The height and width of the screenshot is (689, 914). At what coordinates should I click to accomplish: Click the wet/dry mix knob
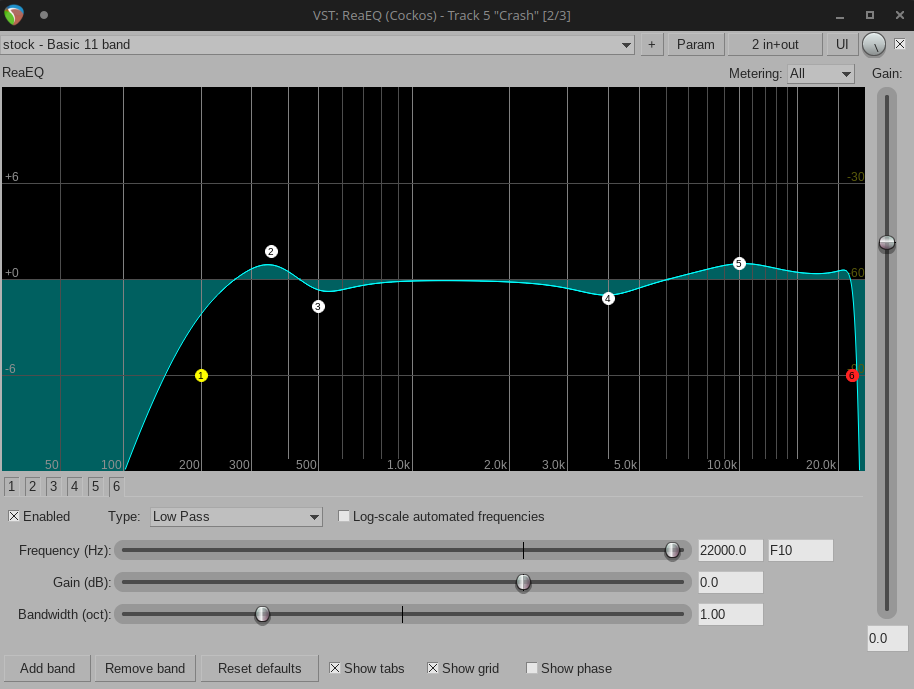[x=873, y=44]
